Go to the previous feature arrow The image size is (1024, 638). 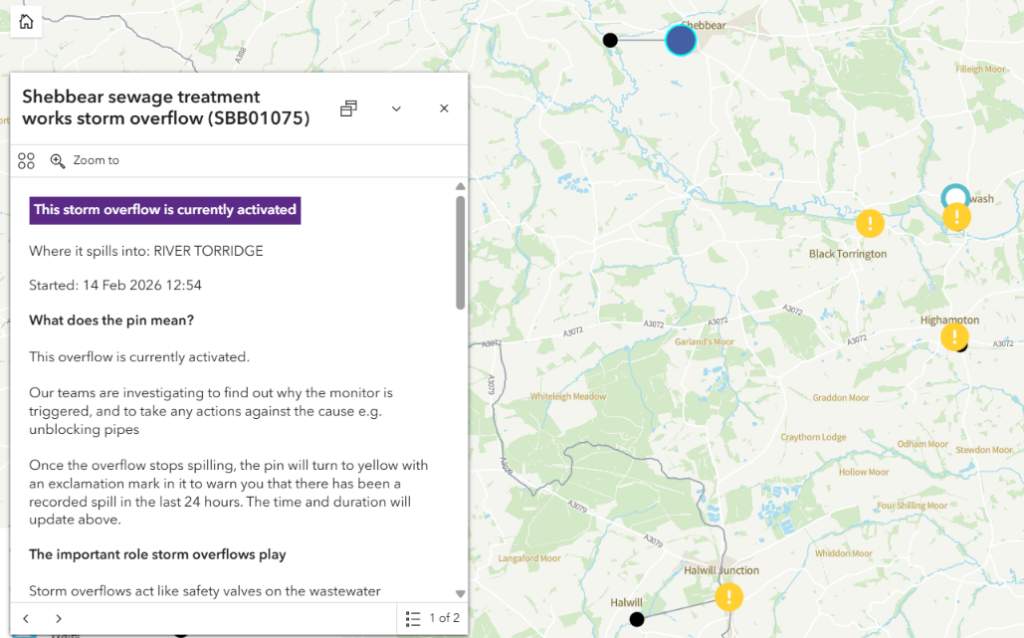pyautogui.click(x=27, y=618)
